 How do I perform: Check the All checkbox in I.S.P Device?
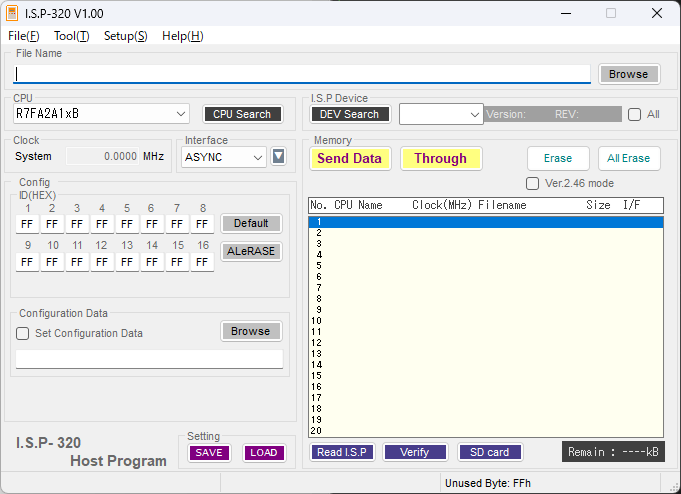click(x=634, y=114)
